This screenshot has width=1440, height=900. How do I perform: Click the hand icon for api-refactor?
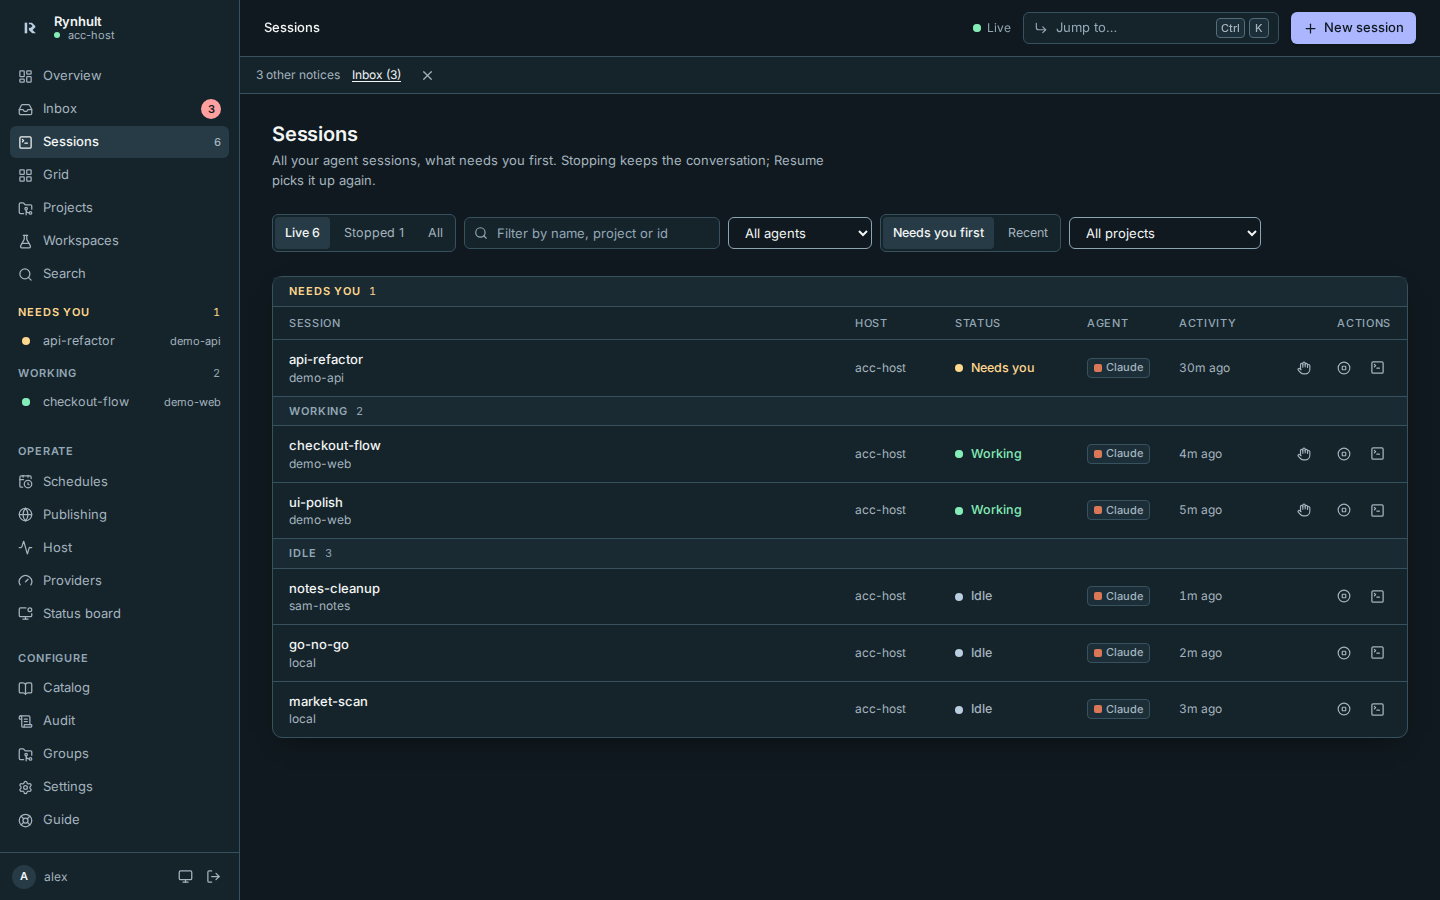pos(1304,368)
